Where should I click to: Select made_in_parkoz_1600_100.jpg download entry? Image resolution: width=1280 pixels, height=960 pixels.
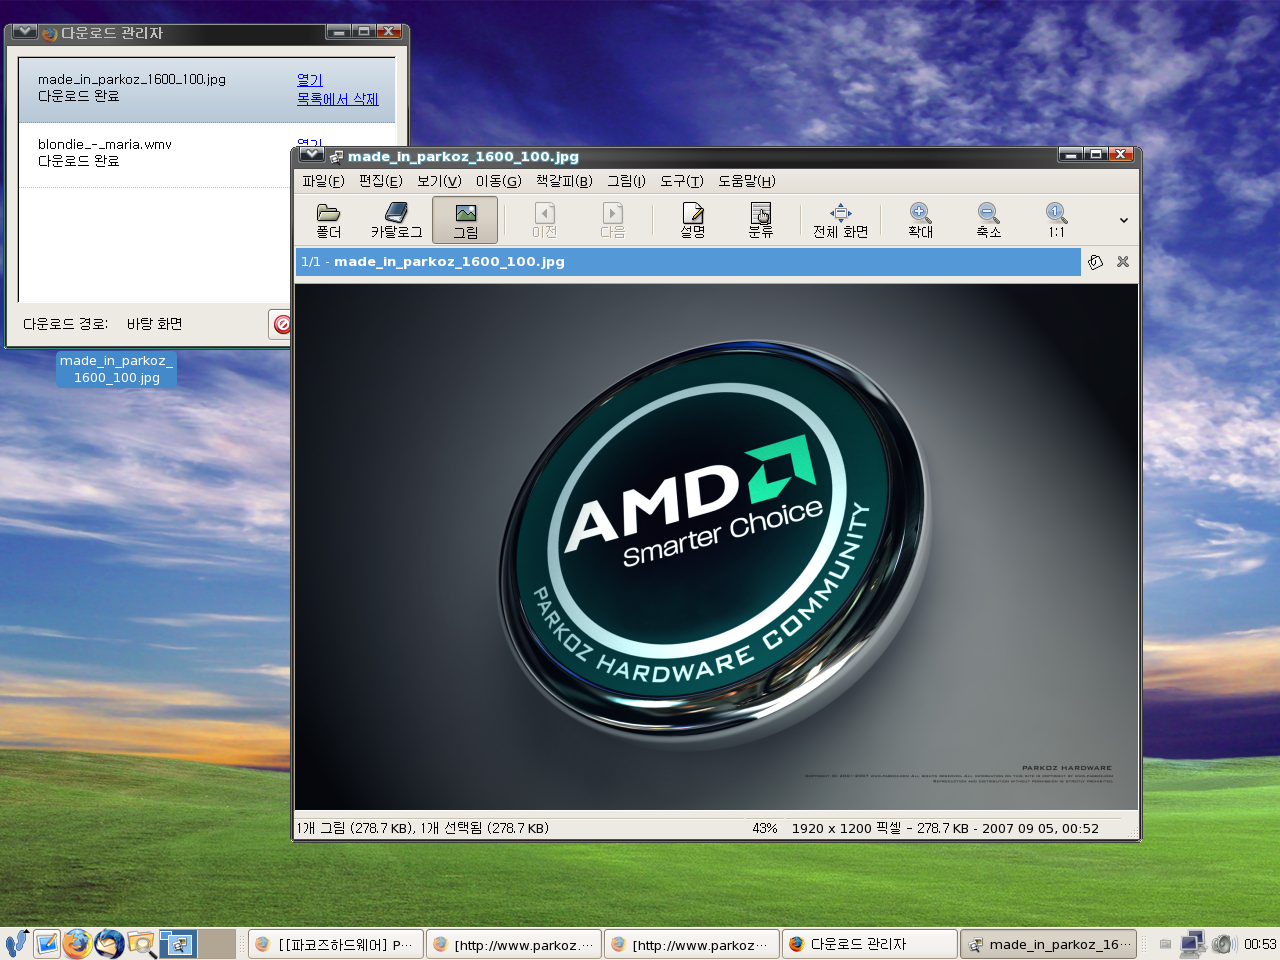[207, 90]
